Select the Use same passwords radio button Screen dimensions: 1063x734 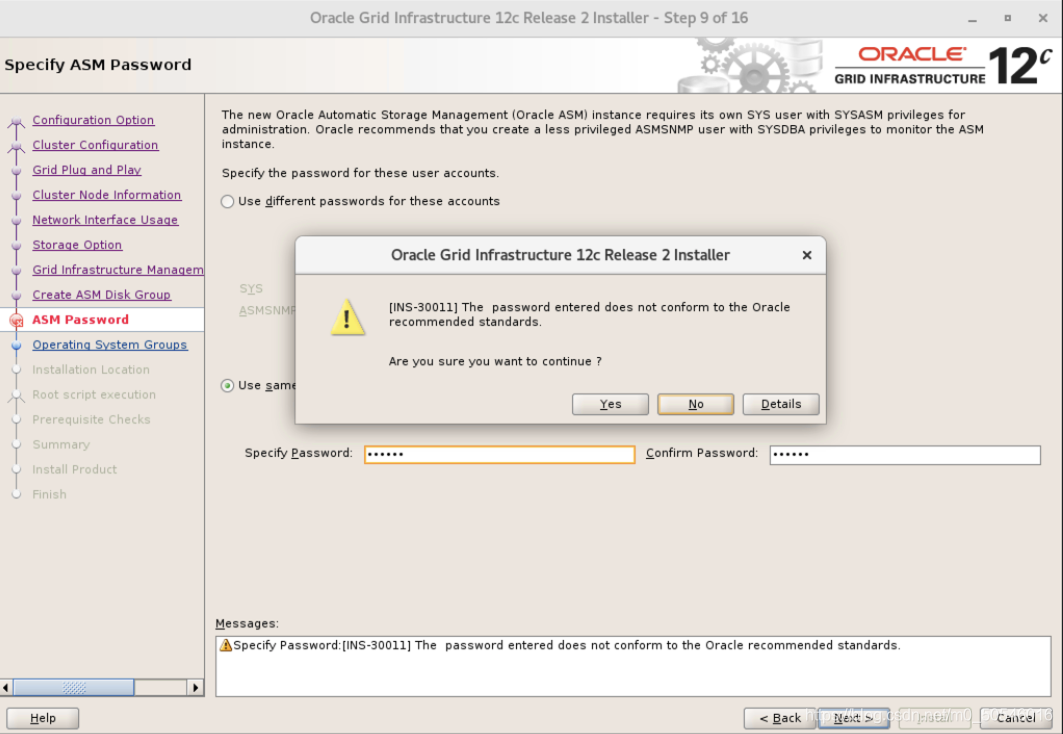coord(228,386)
